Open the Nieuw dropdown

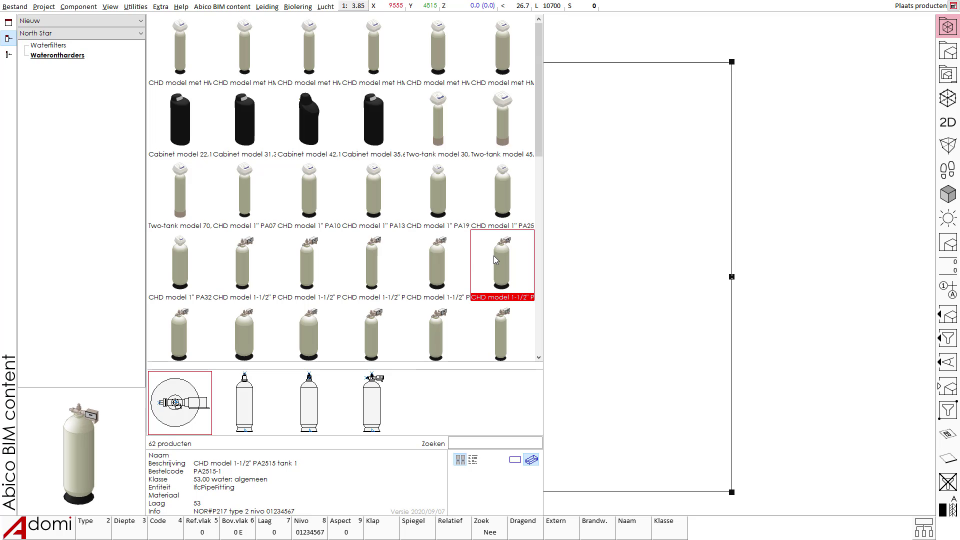(81, 20)
